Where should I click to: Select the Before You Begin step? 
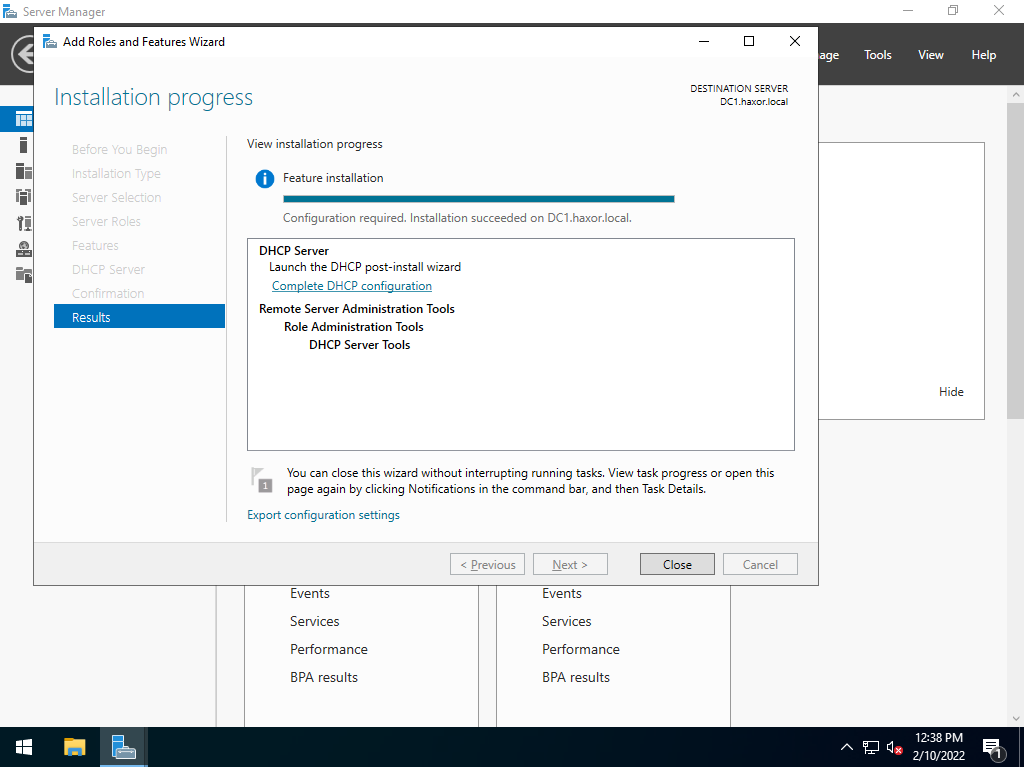(x=120, y=150)
